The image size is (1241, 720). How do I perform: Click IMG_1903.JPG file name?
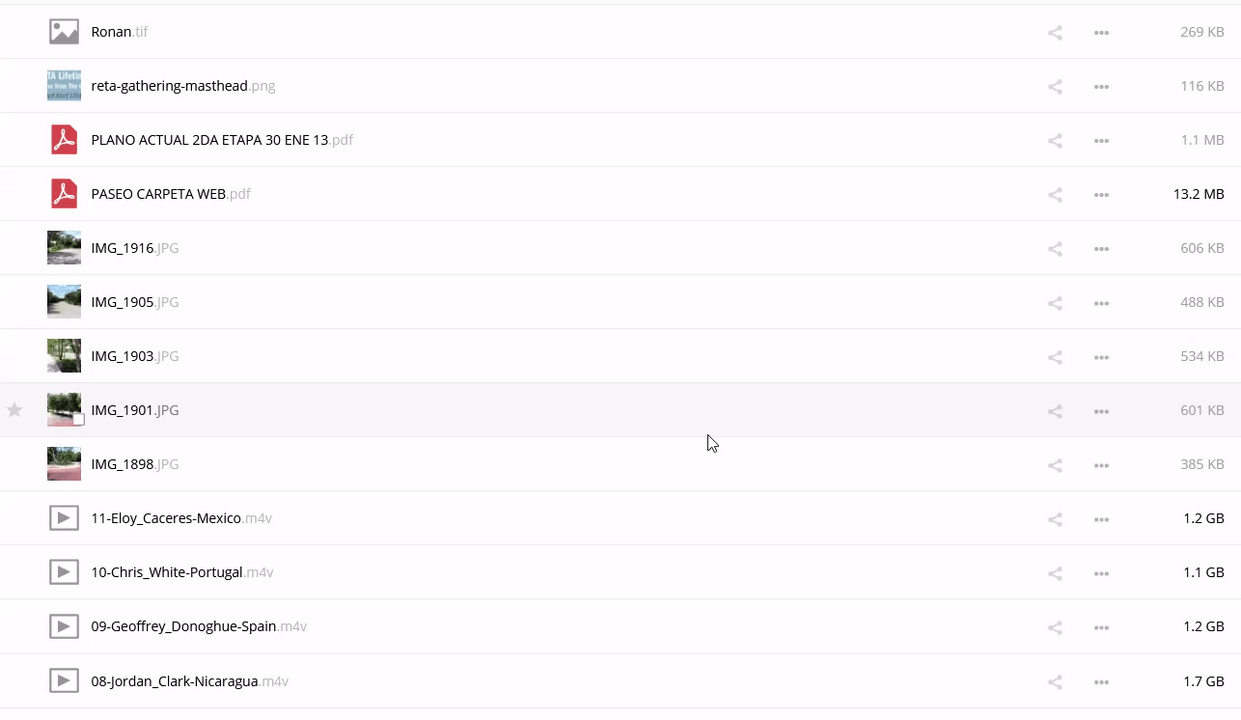pyautogui.click(x=122, y=356)
